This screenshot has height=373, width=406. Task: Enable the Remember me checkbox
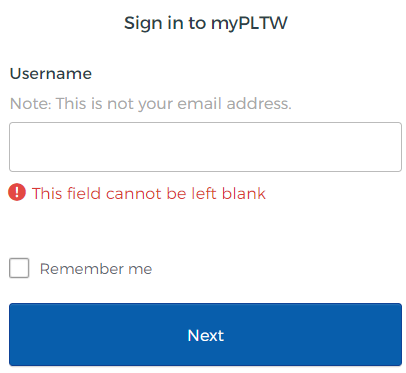19,268
